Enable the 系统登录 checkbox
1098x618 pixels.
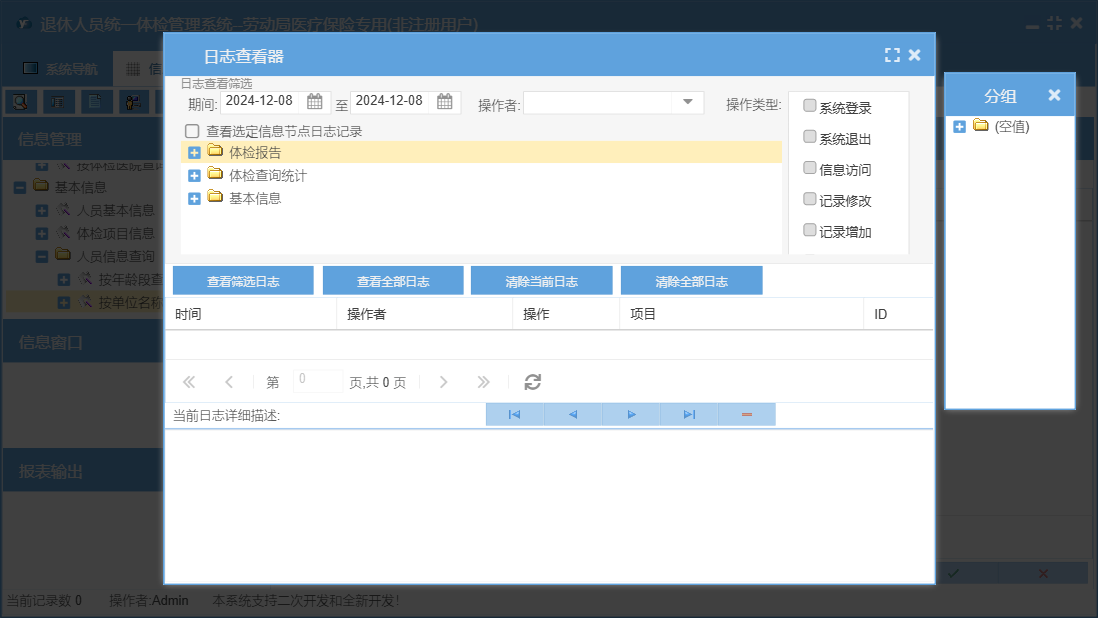coord(810,107)
